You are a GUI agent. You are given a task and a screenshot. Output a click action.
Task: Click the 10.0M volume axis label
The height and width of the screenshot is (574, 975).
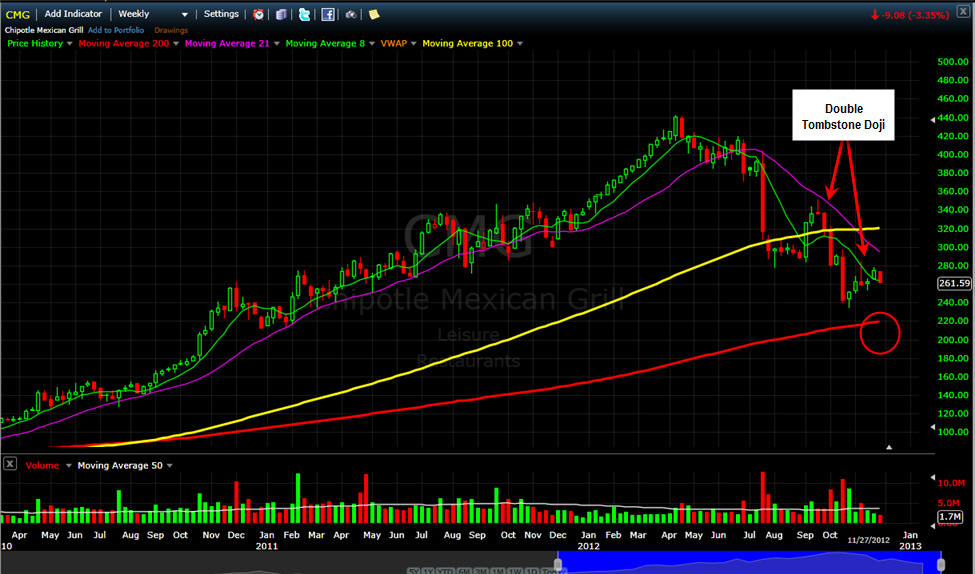[x=951, y=483]
